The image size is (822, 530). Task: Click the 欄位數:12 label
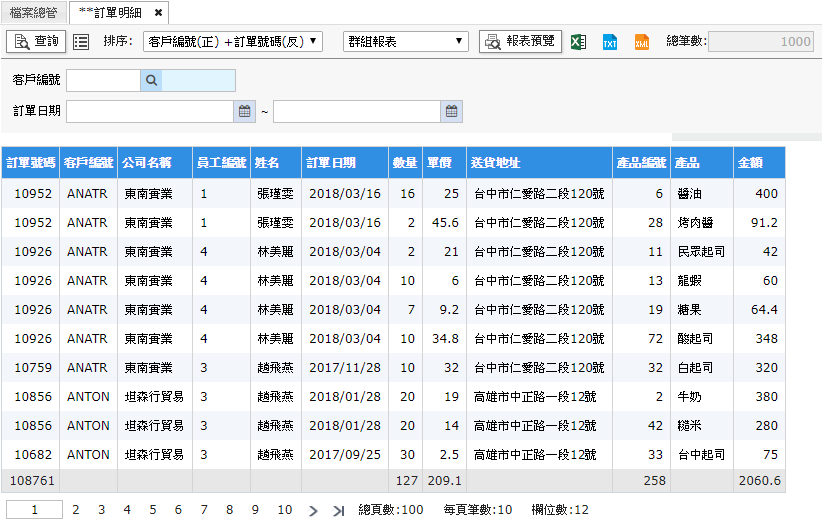[560, 510]
